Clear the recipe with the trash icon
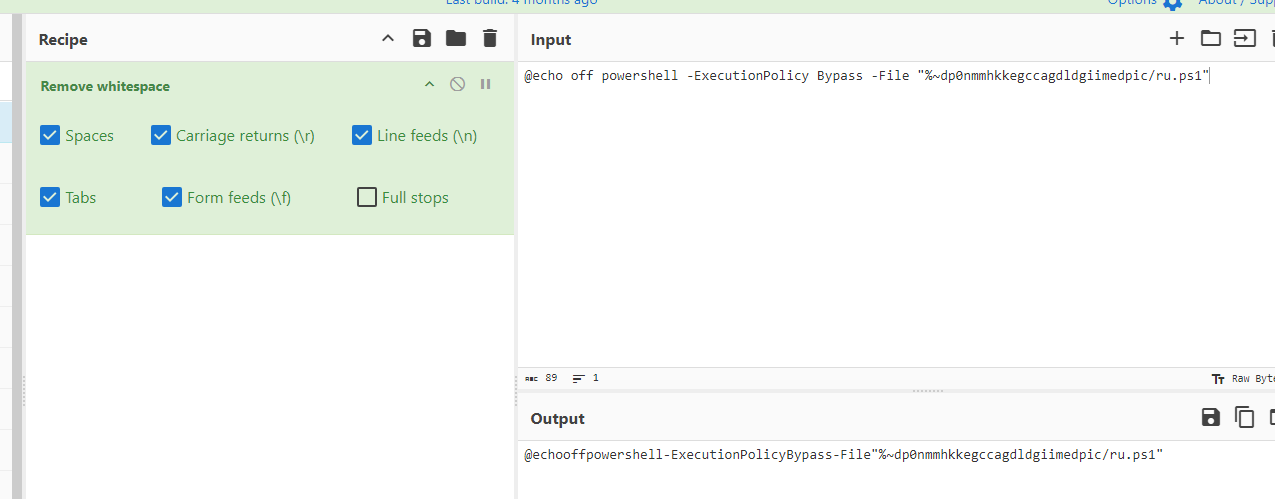Screen dimensions: 1275x499 click(x=489, y=39)
